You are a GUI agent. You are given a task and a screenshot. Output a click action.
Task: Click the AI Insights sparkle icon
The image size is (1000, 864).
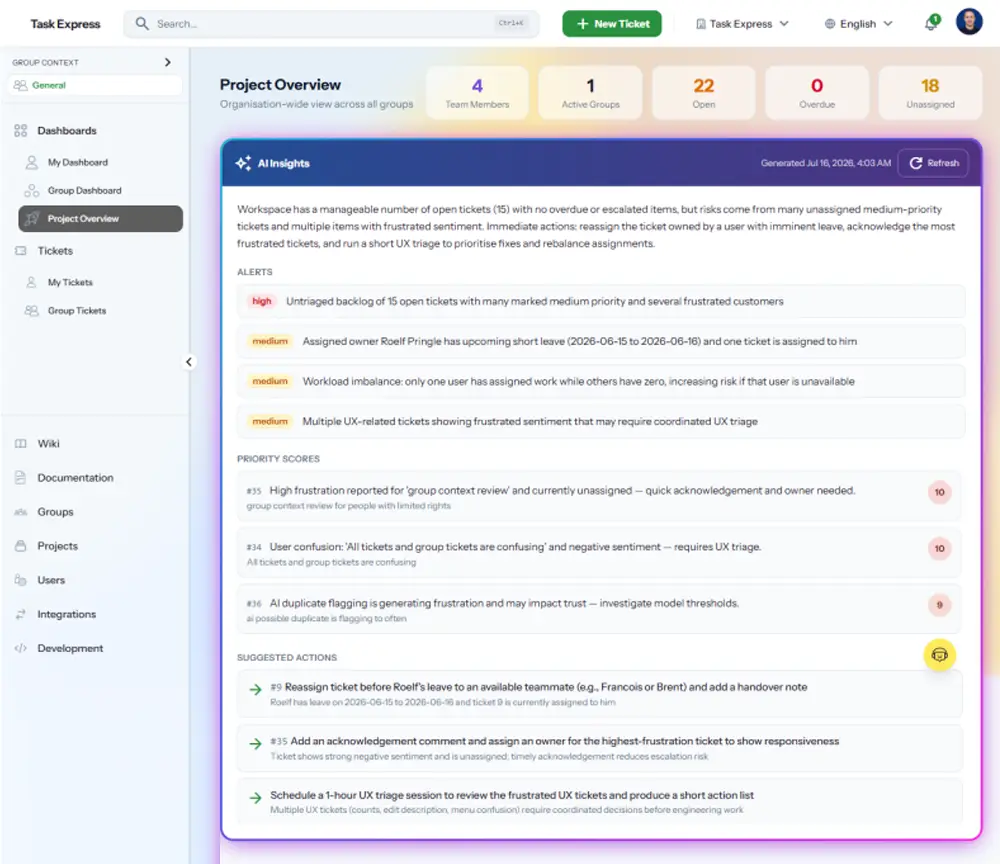[243, 163]
